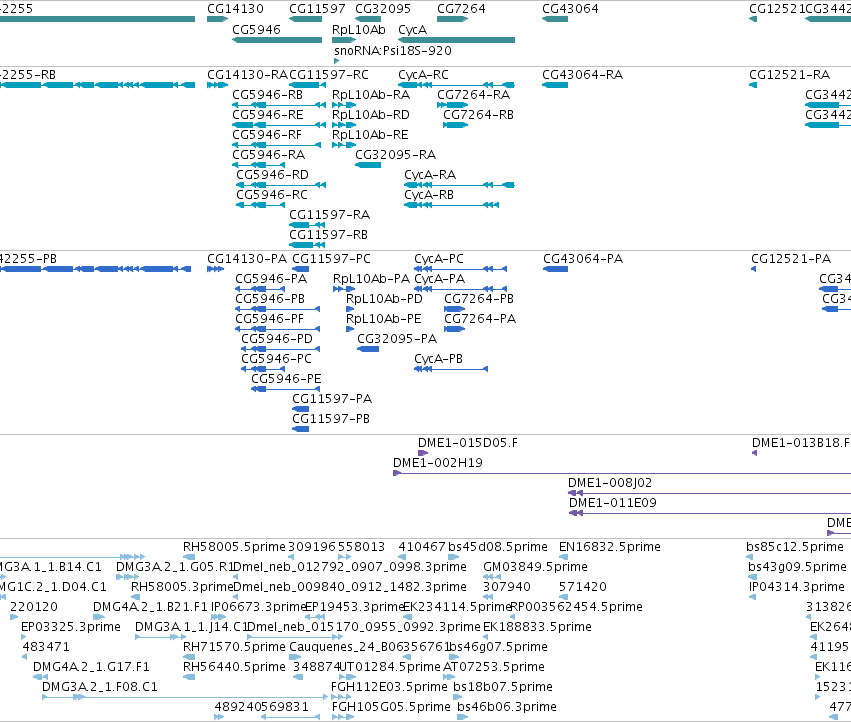Click EST FGH105G05.5prime
Viewport: 851px width, 722px height.
(391, 707)
